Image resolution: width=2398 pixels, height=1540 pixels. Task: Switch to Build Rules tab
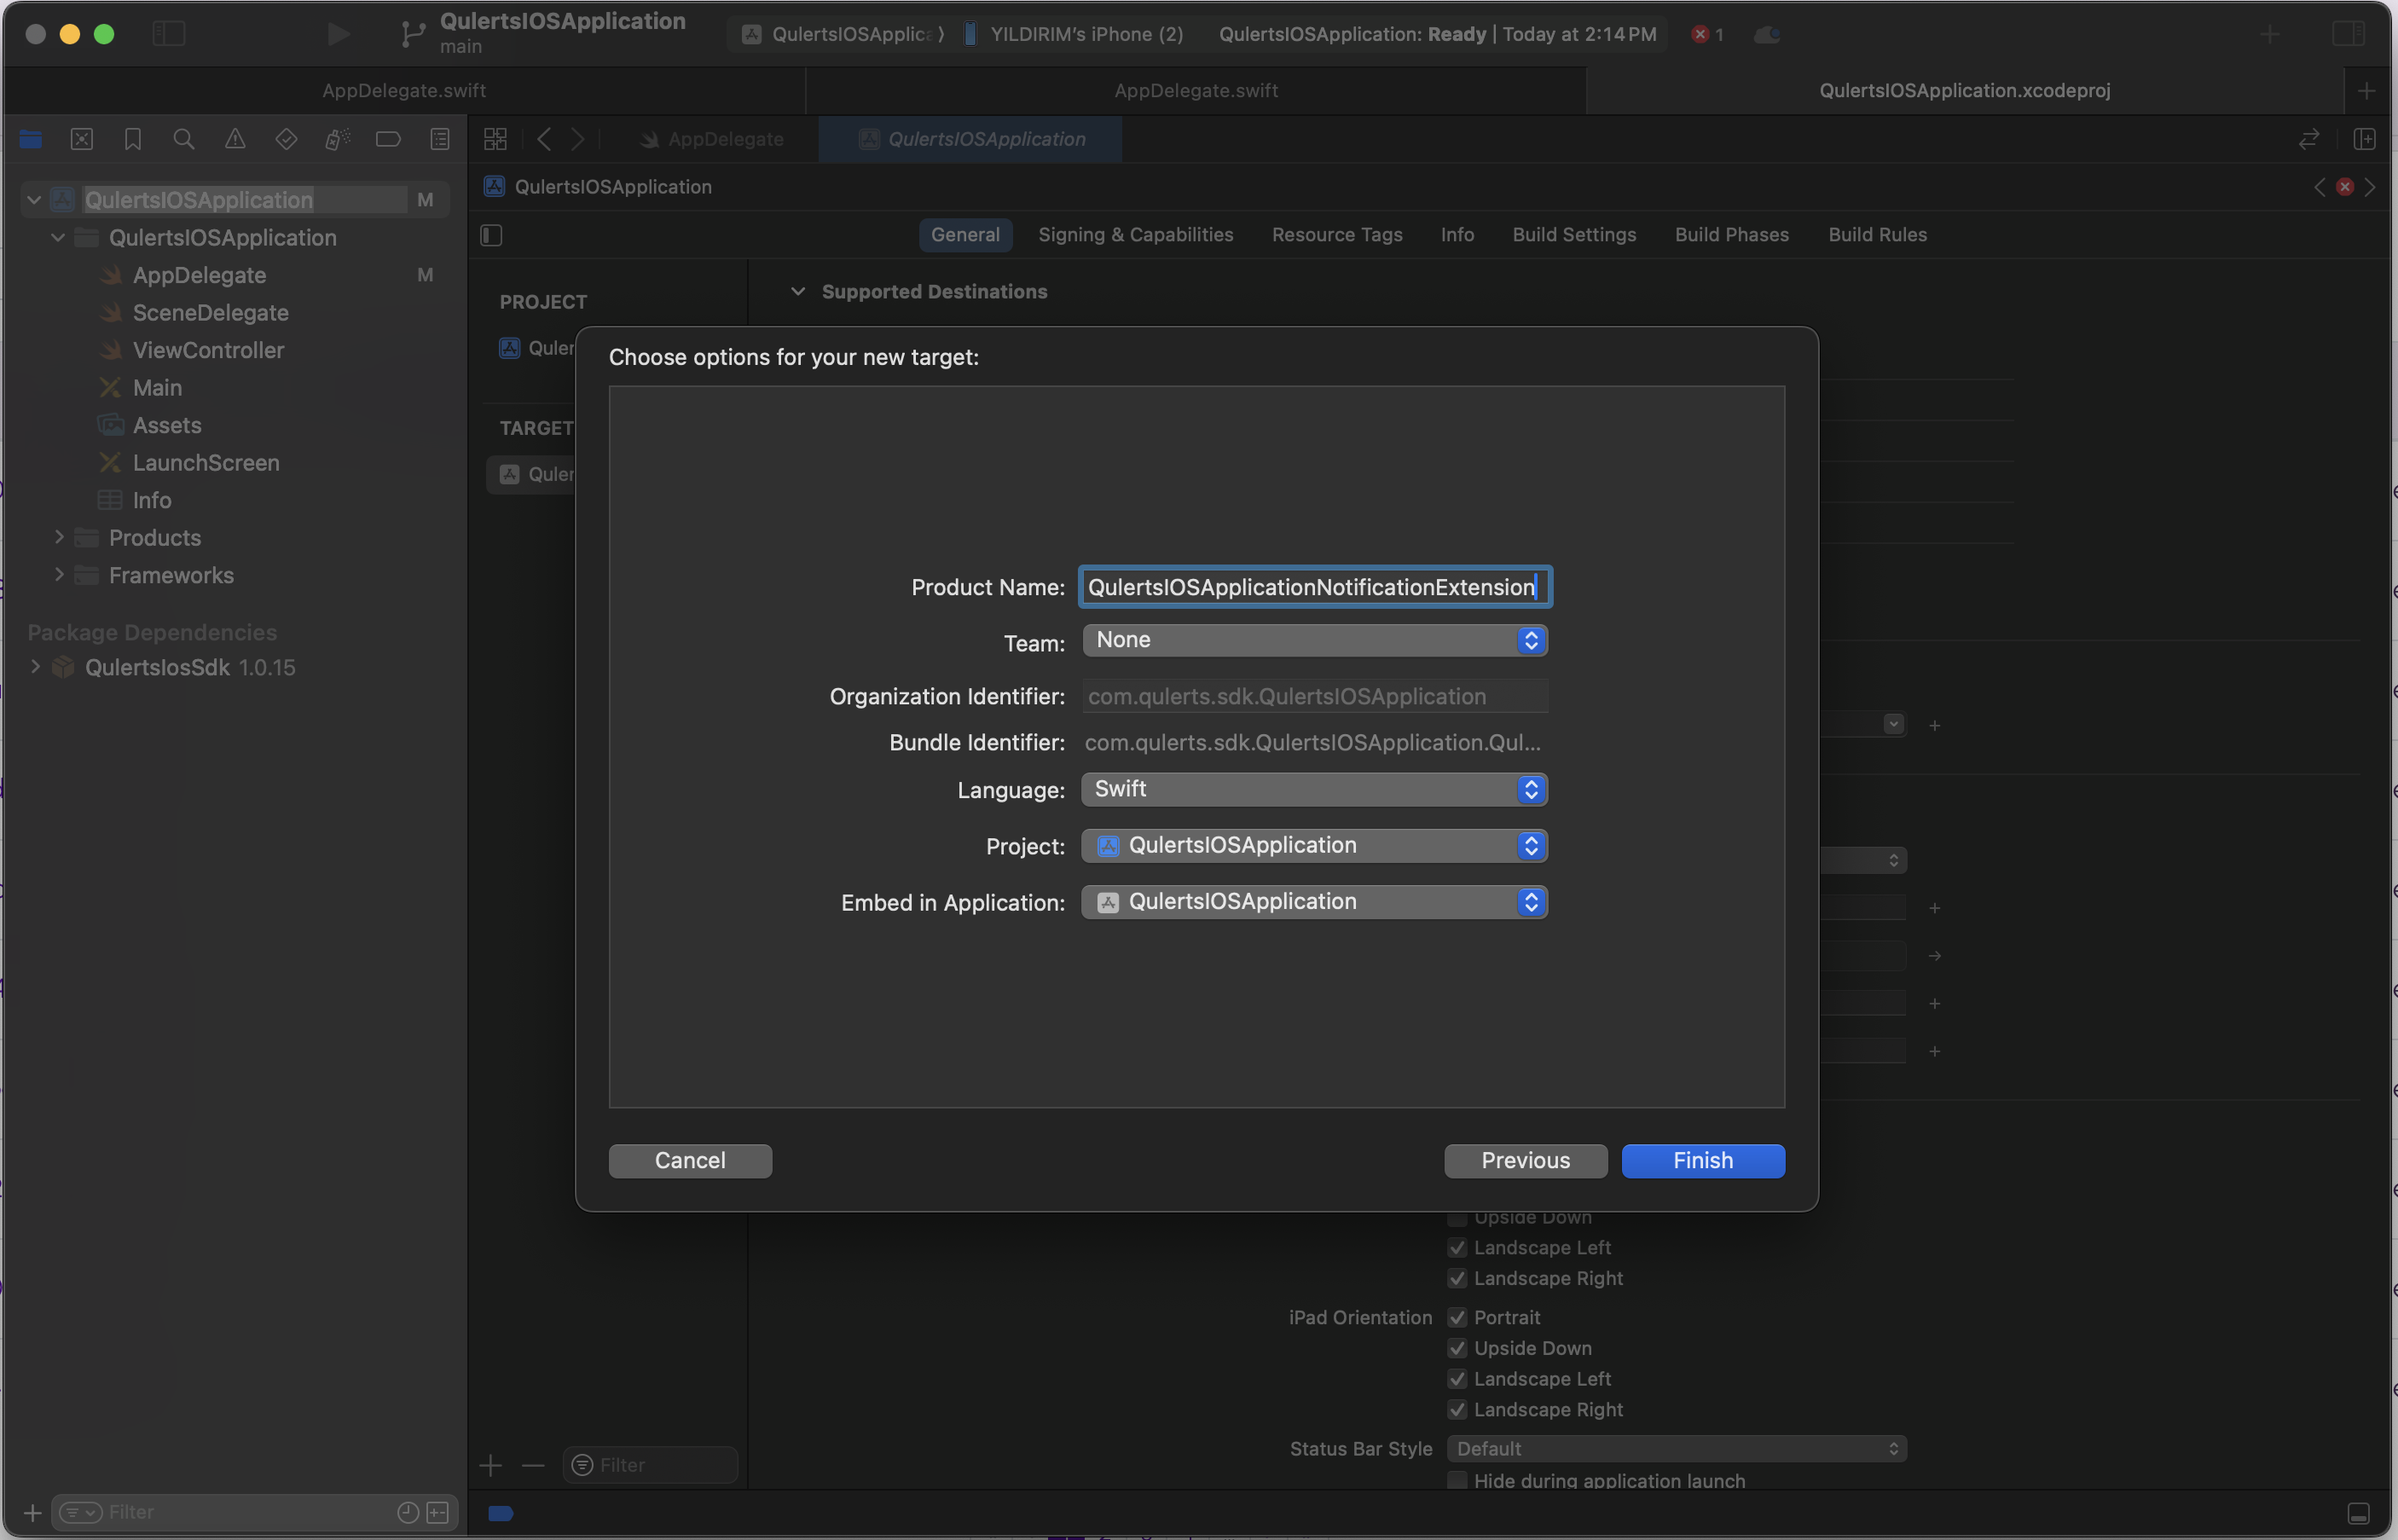pyautogui.click(x=1877, y=235)
